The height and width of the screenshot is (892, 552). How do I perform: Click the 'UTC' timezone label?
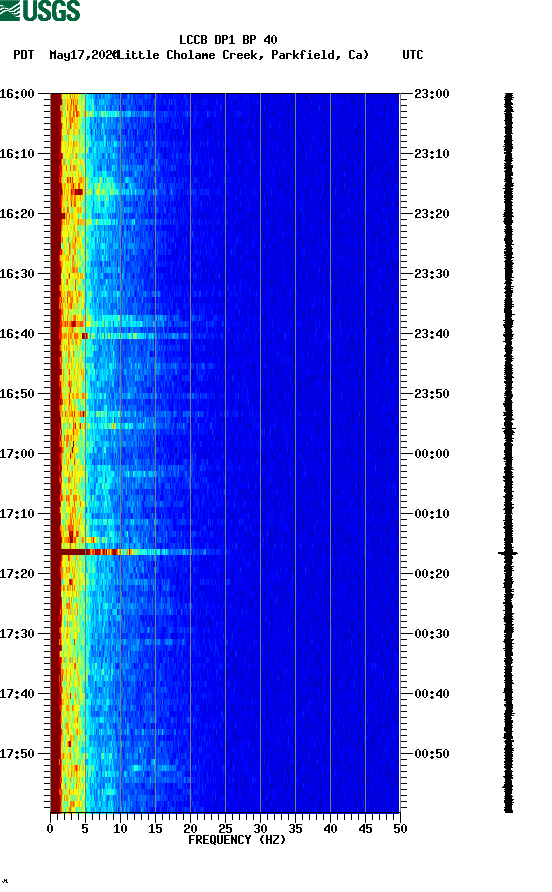pos(413,55)
